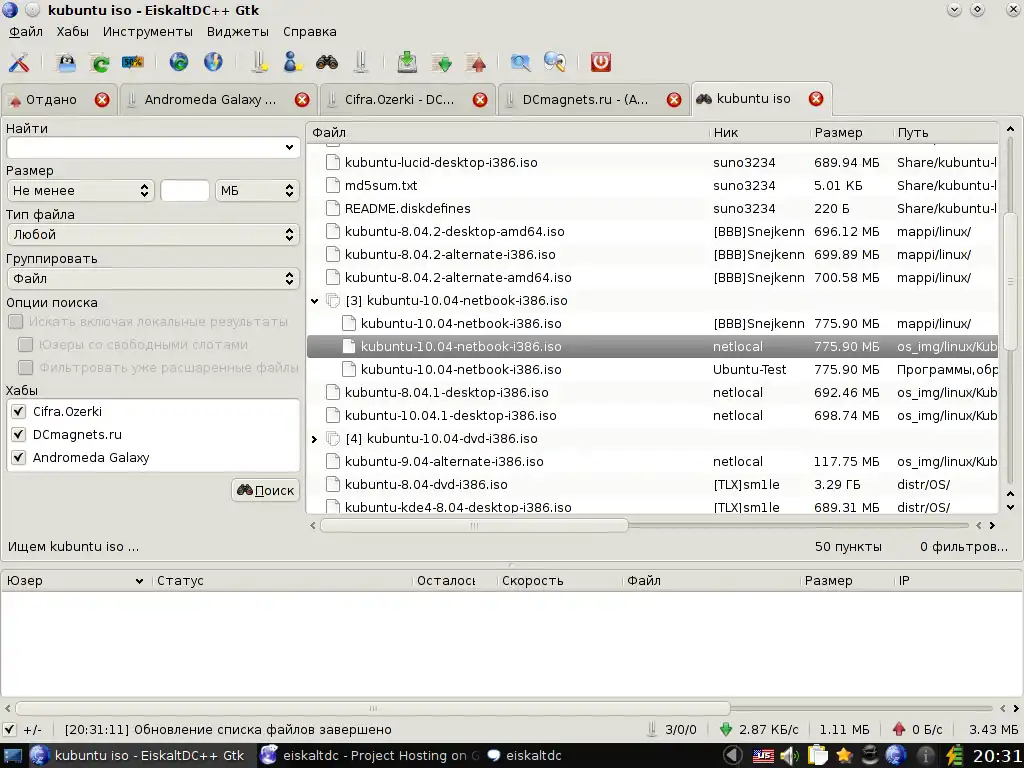Click the US keyboard layout flag icon
1024x768 pixels.
[763, 756]
